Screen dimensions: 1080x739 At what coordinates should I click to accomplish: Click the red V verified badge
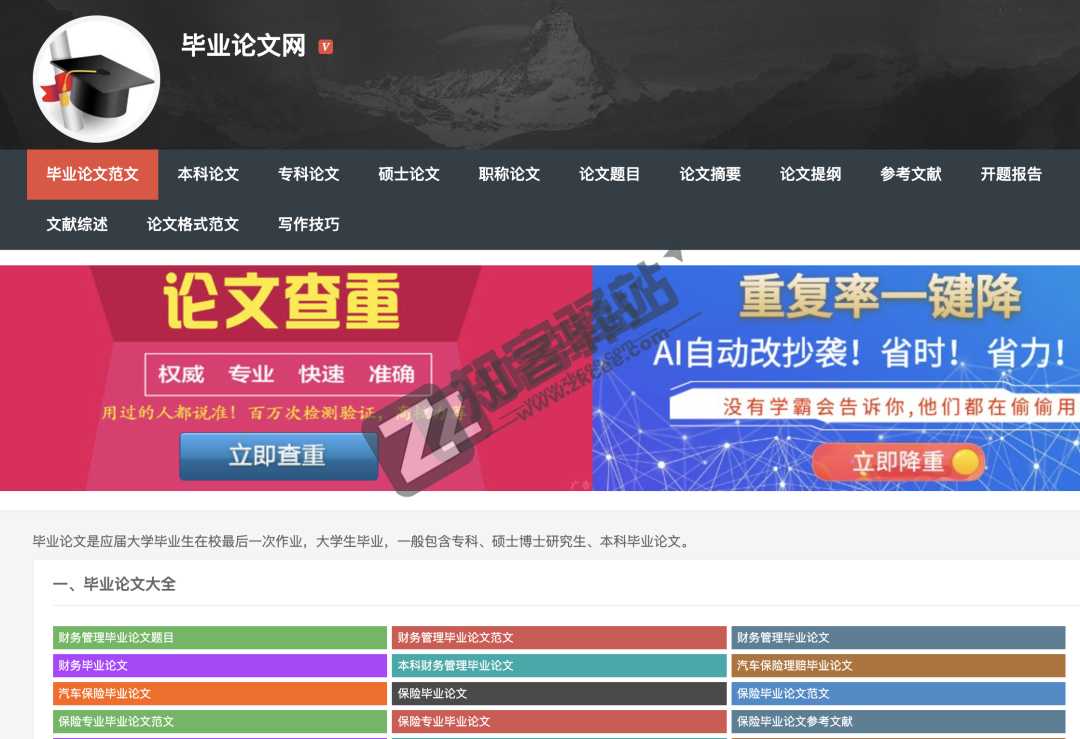tap(325, 47)
